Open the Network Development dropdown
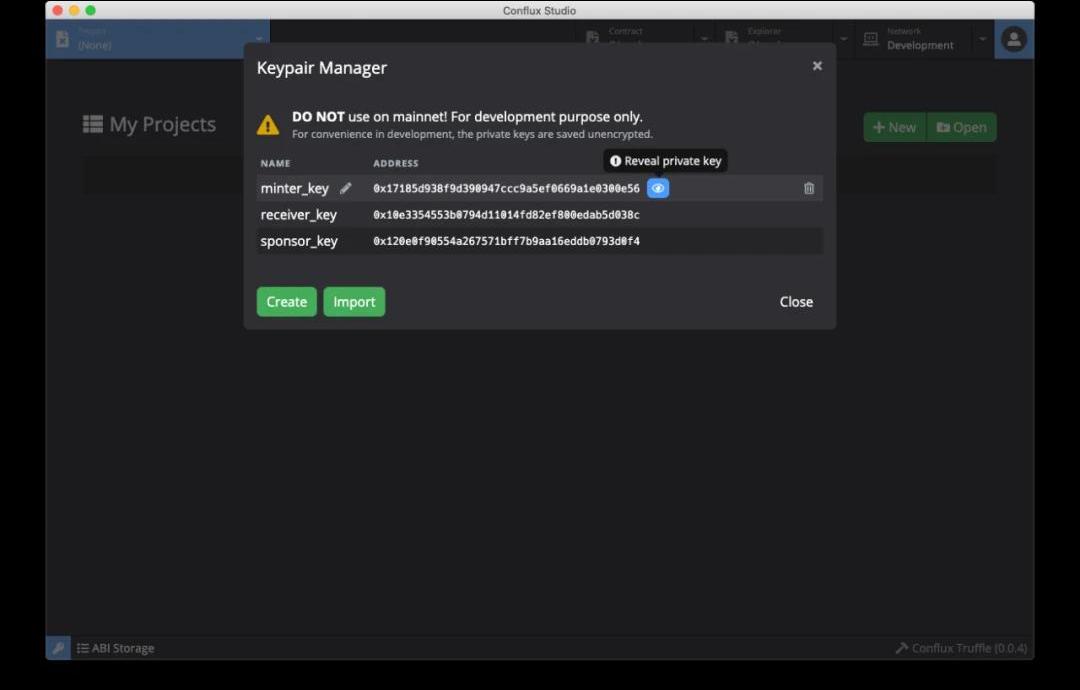The image size is (1080, 690). tap(982, 39)
